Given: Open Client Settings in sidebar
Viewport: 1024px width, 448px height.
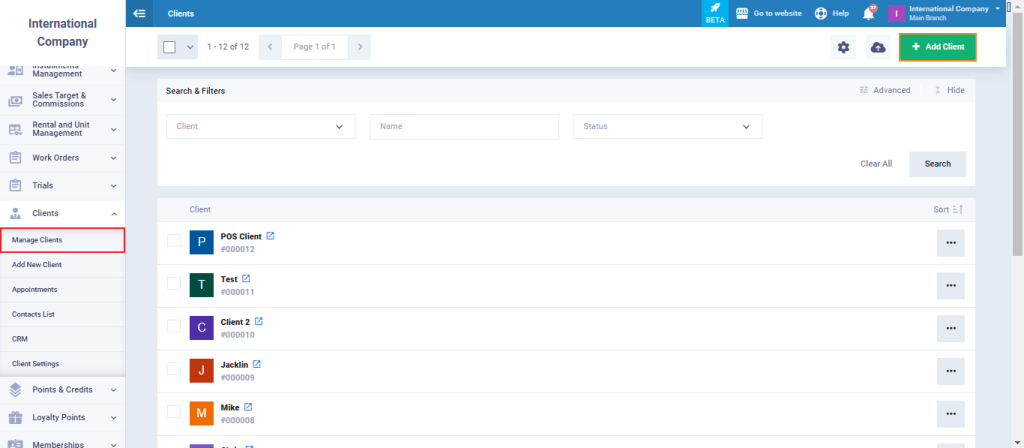Looking at the screenshot, I should [63, 364].
